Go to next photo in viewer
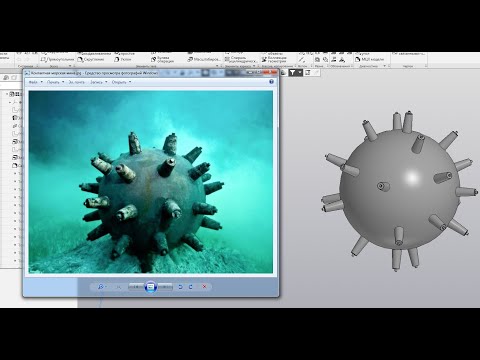 (x=165, y=287)
